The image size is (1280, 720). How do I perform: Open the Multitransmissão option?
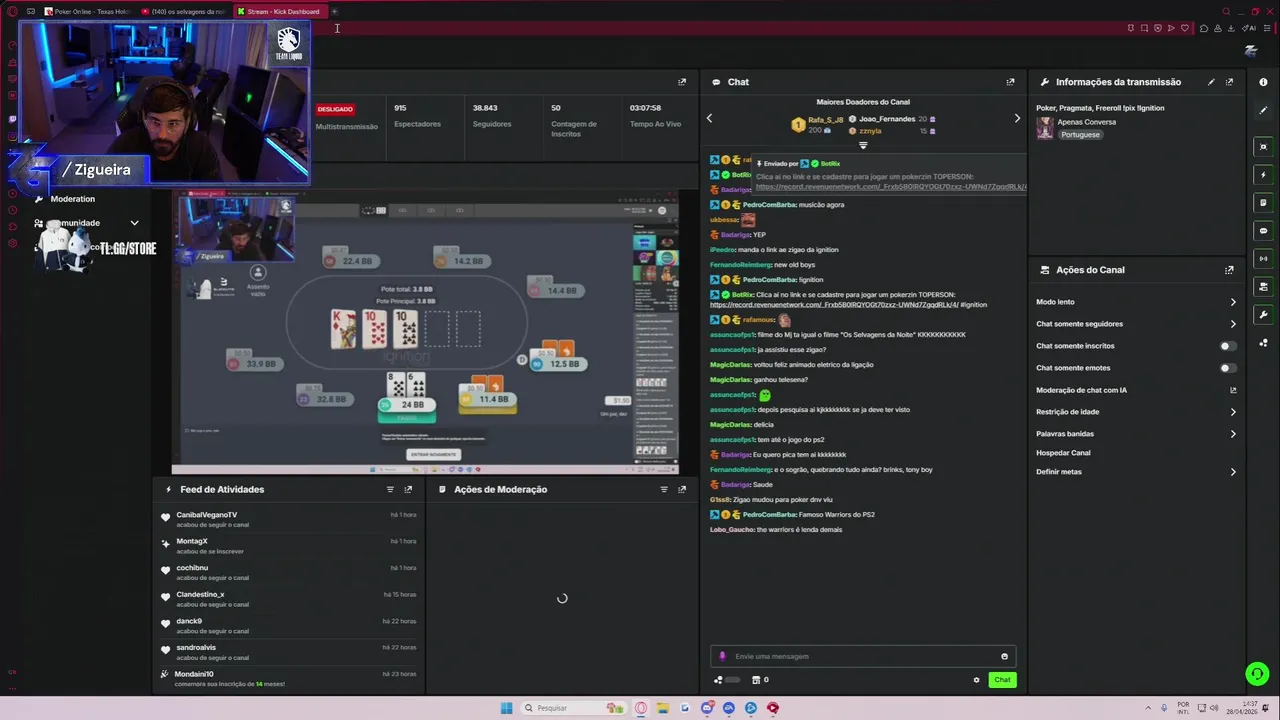click(x=347, y=127)
